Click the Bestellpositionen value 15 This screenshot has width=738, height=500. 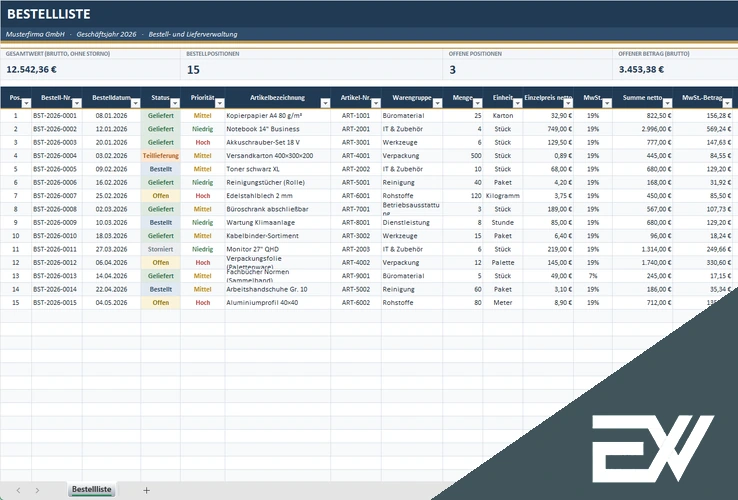point(193,70)
